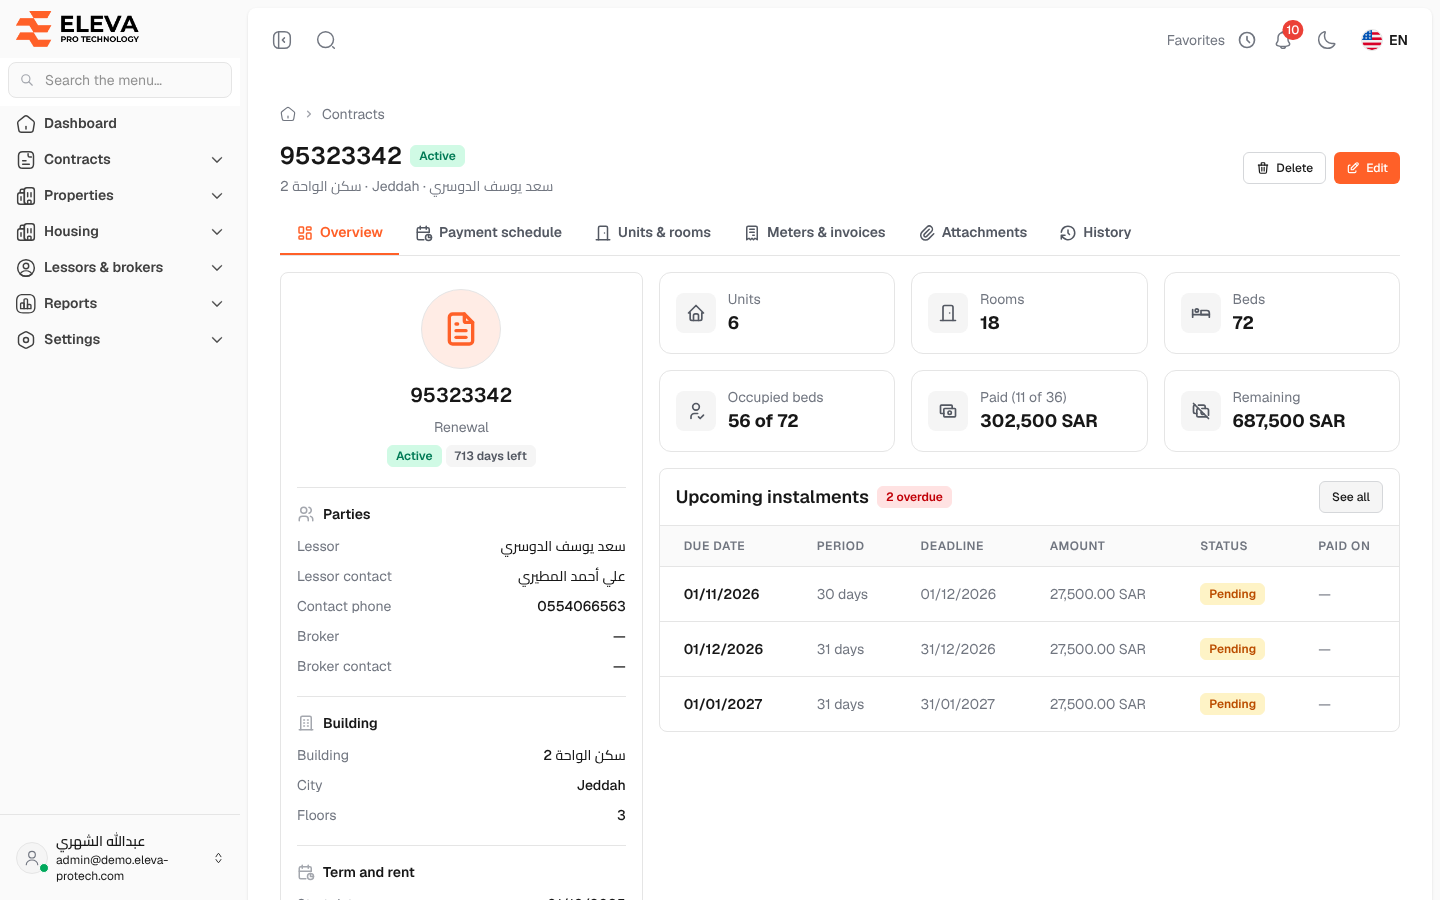The width and height of the screenshot is (1440, 900).
Task: See all upcoming instalments
Action: [x=1351, y=497]
